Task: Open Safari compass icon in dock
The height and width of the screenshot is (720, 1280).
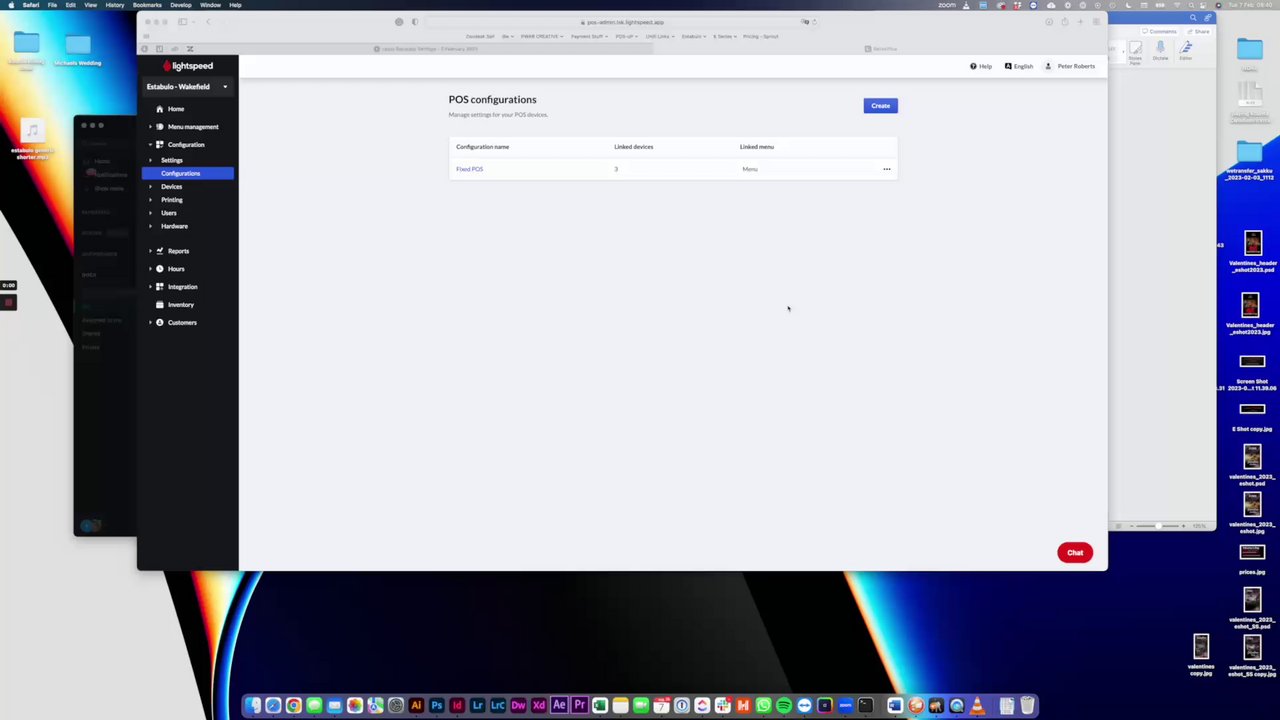Action: tap(273, 706)
